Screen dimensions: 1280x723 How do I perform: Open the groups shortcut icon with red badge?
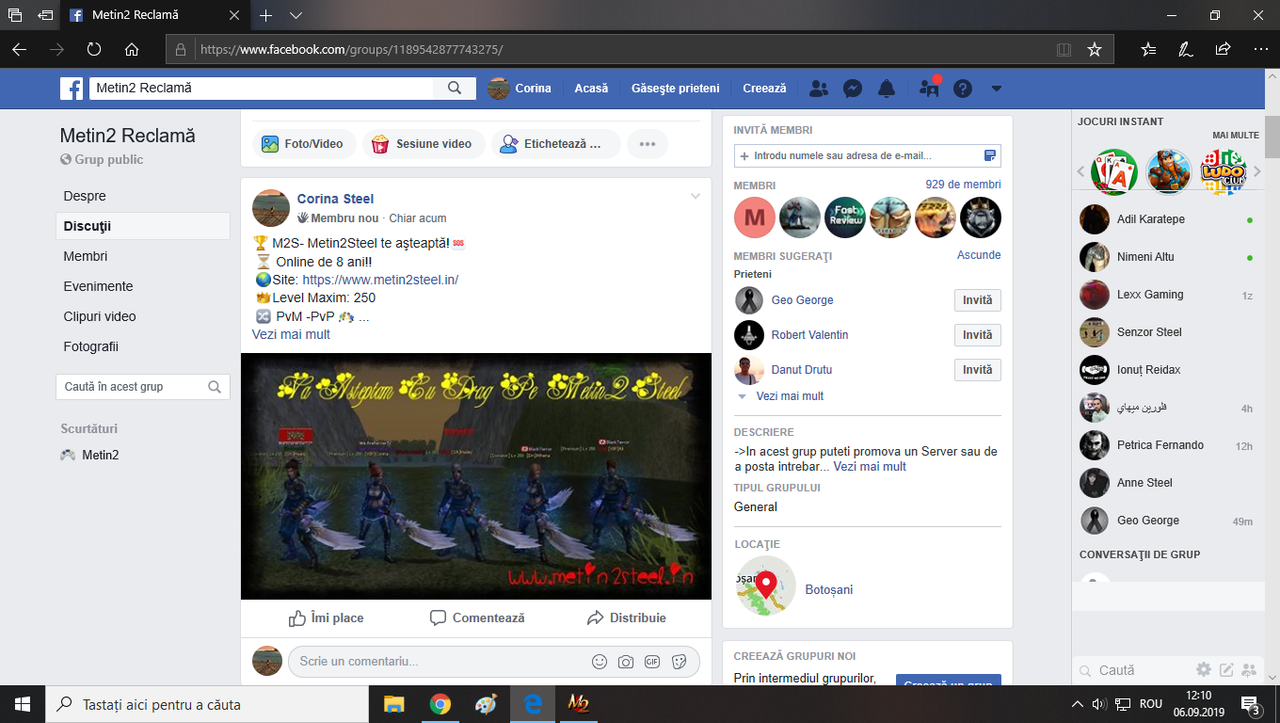(929, 88)
